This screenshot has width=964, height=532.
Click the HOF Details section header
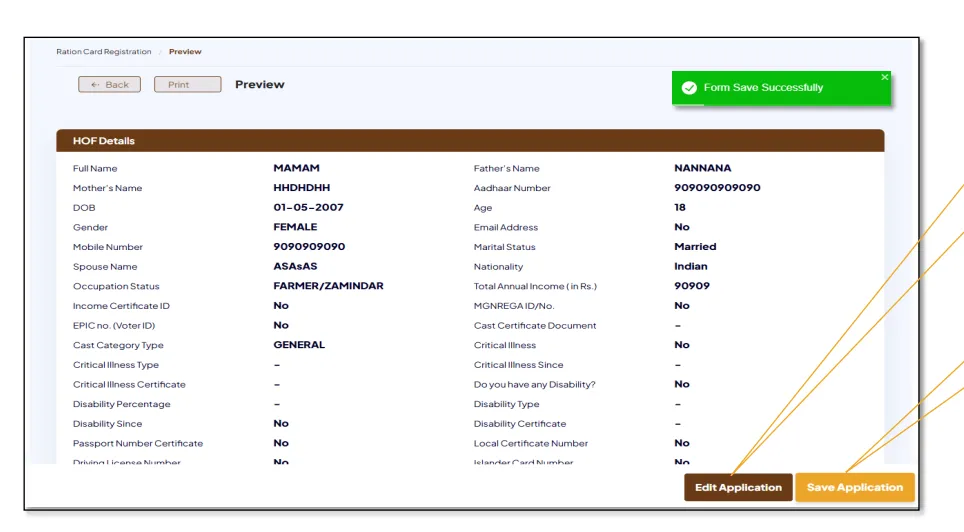tap(470, 141)
